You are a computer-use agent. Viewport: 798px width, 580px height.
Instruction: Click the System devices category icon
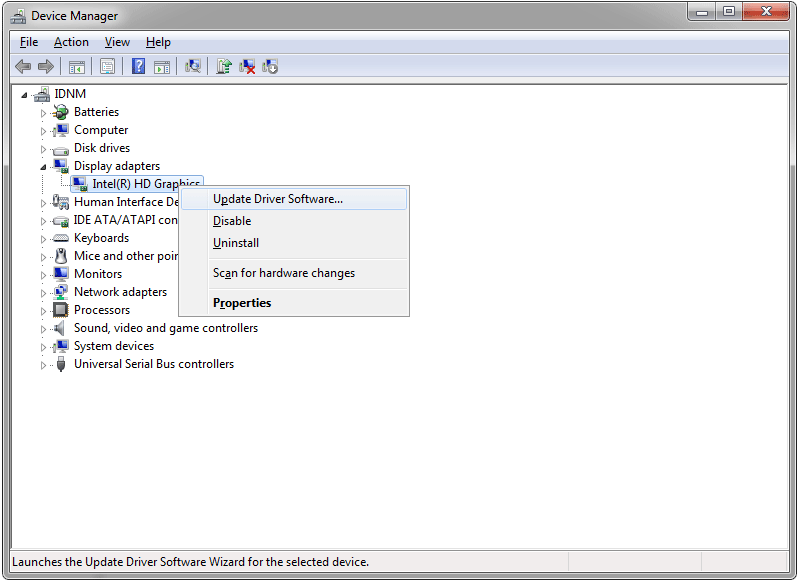coord(61,346)
